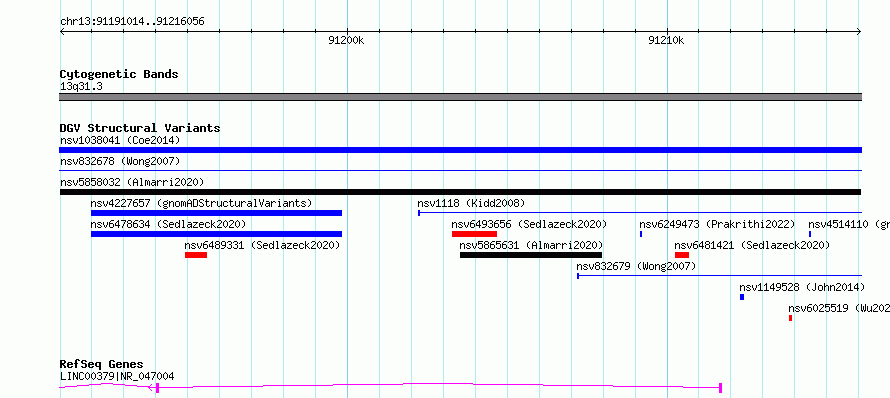Viewport: 890px width, 398px height.
Task: Click the LINC00379|NR_047004 gene label
Action: point(117,376)
